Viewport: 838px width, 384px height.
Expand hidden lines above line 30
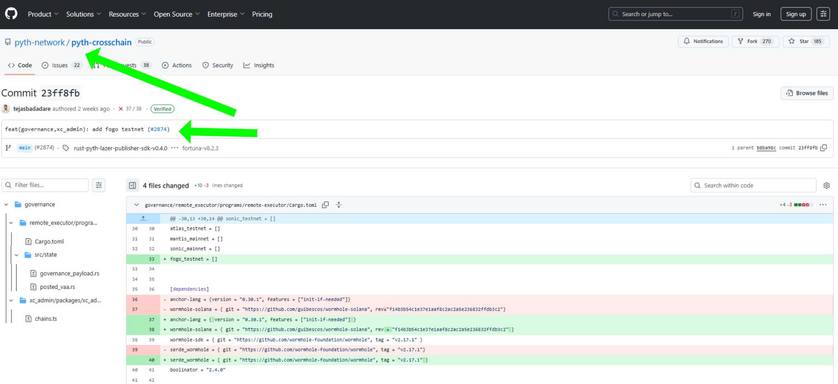click(x=143, y=218)
